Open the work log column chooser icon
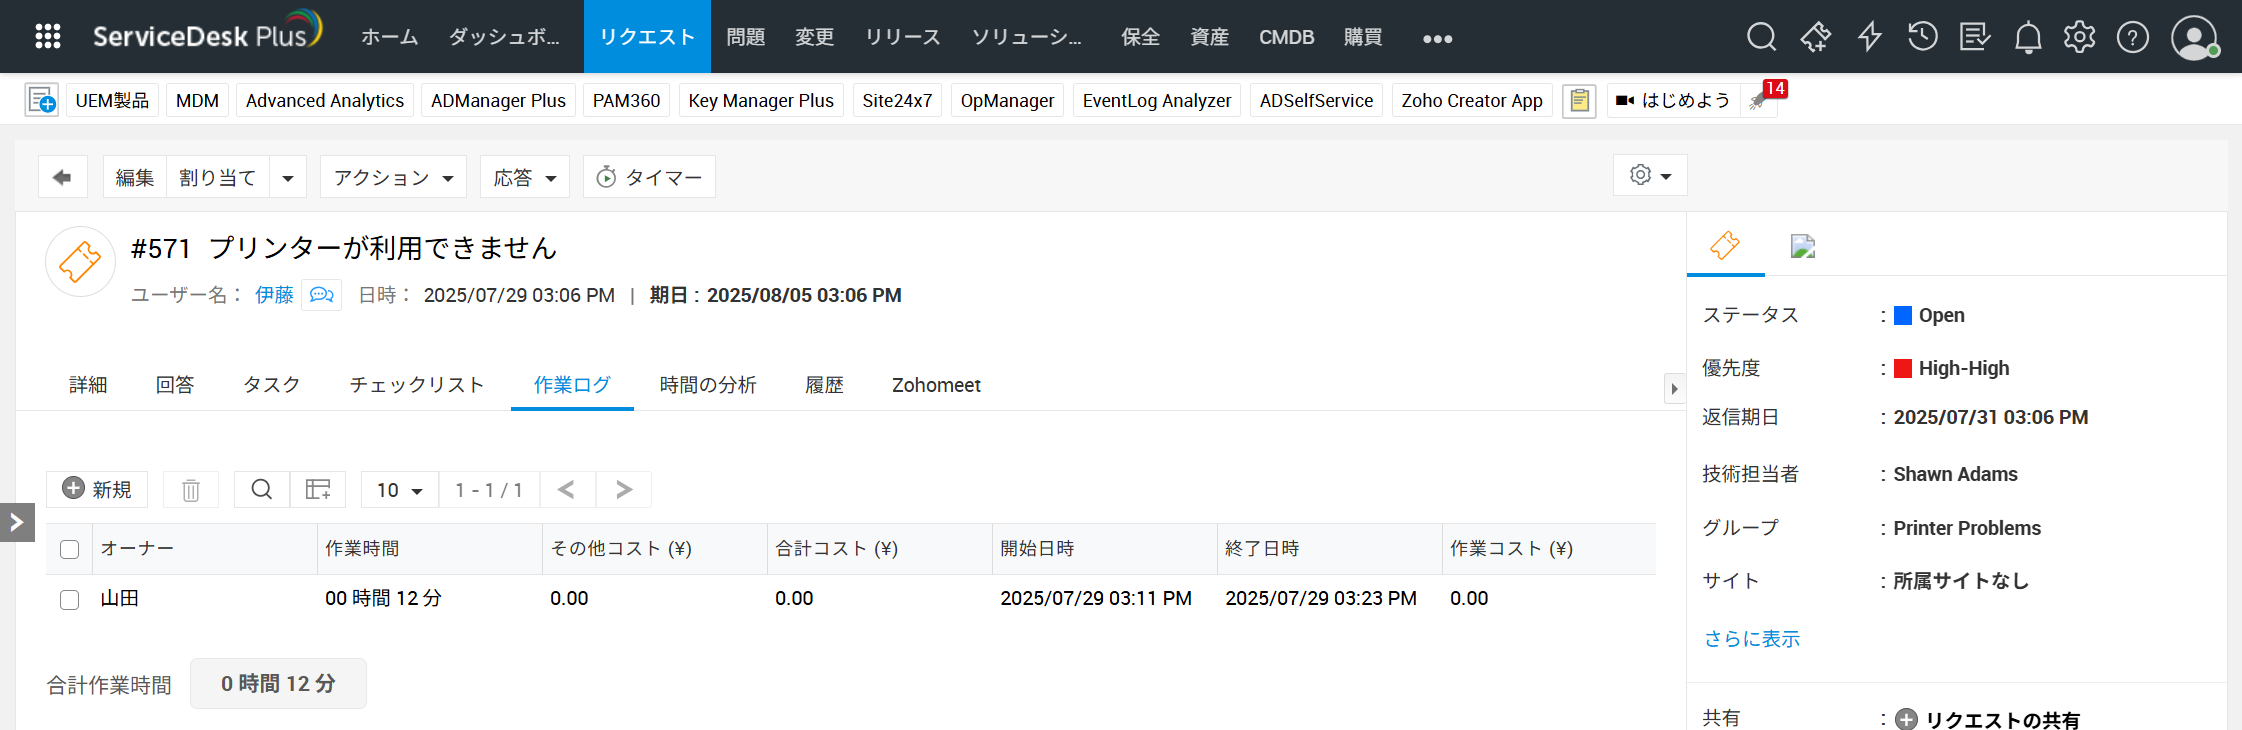The height and width of the screenshot is (730, 2242). coord(318,490)
